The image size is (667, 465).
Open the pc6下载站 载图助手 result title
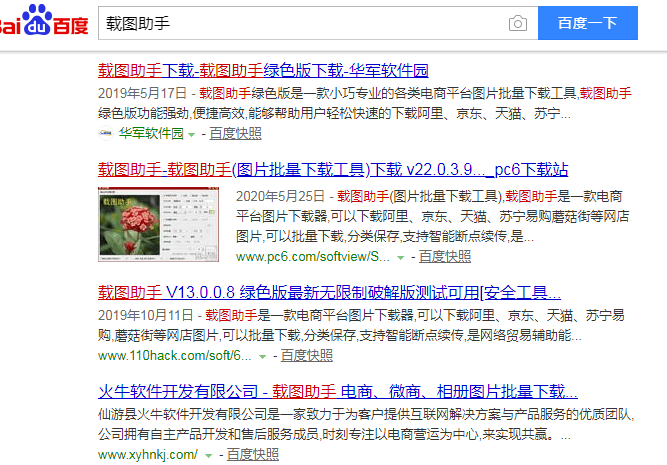pyautogui.click(x=333, y=170)
